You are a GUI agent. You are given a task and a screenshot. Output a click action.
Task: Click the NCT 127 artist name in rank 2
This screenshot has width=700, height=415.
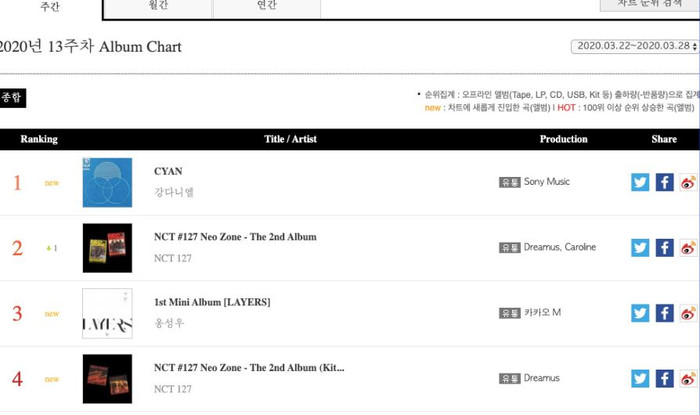click(x=173, y=258)
